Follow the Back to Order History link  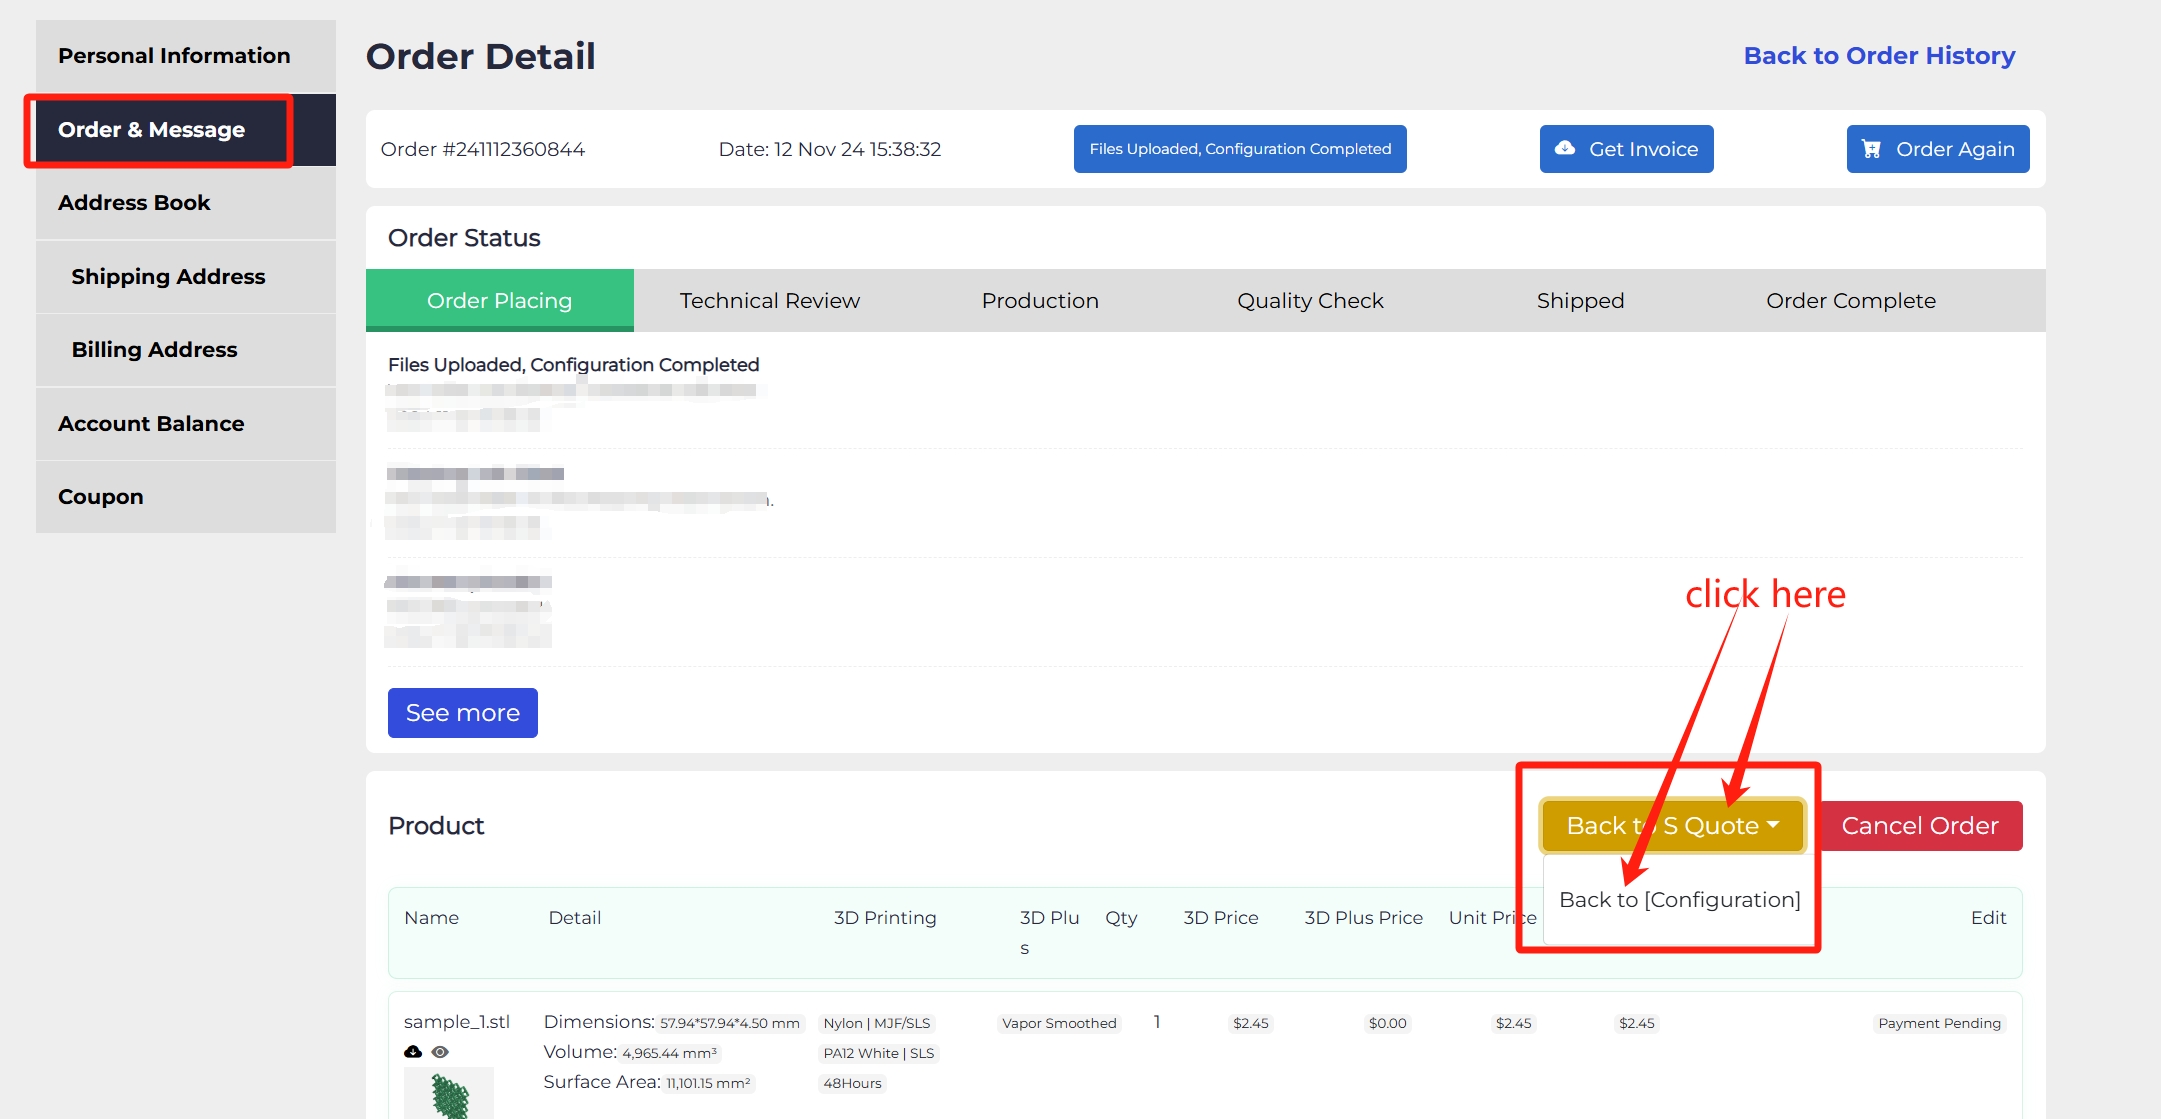coord(1879,56)
